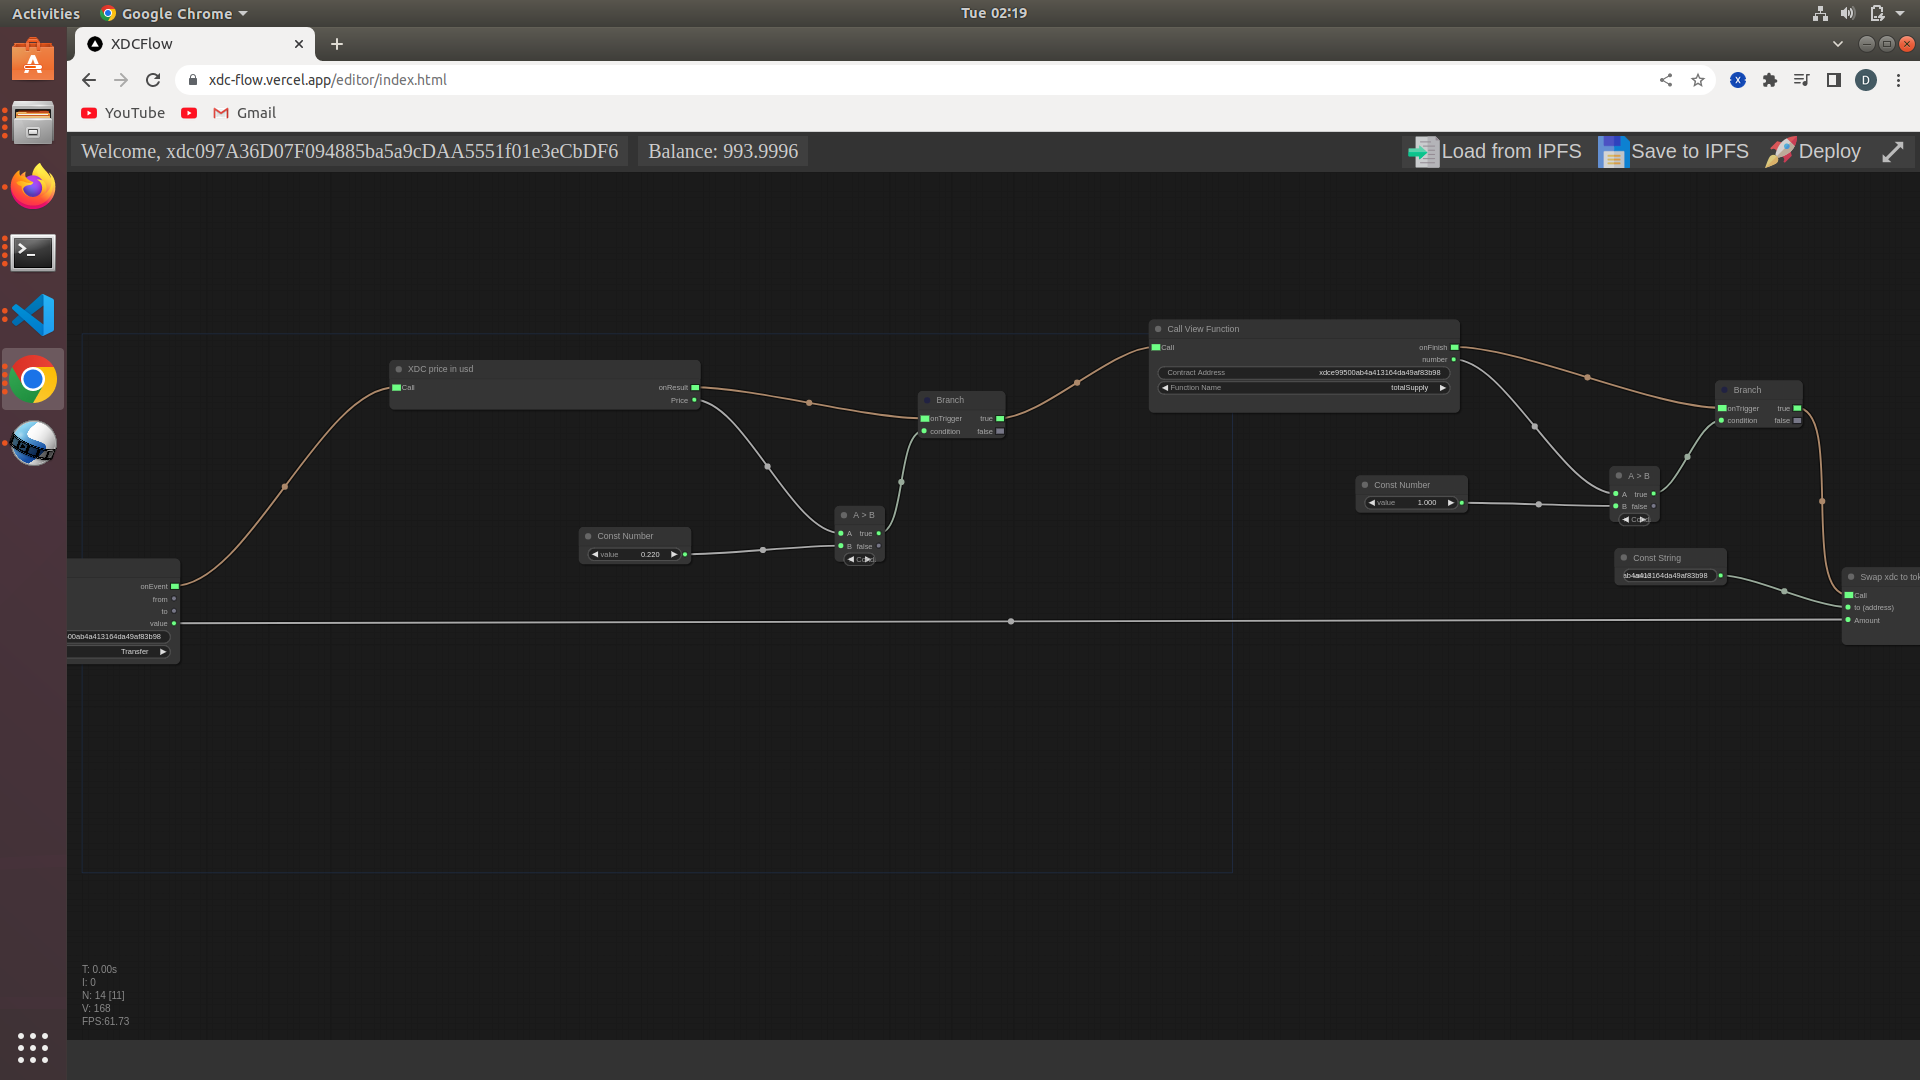
Task: Open Visual Studio Code from the dock
Action: point(33,316)
